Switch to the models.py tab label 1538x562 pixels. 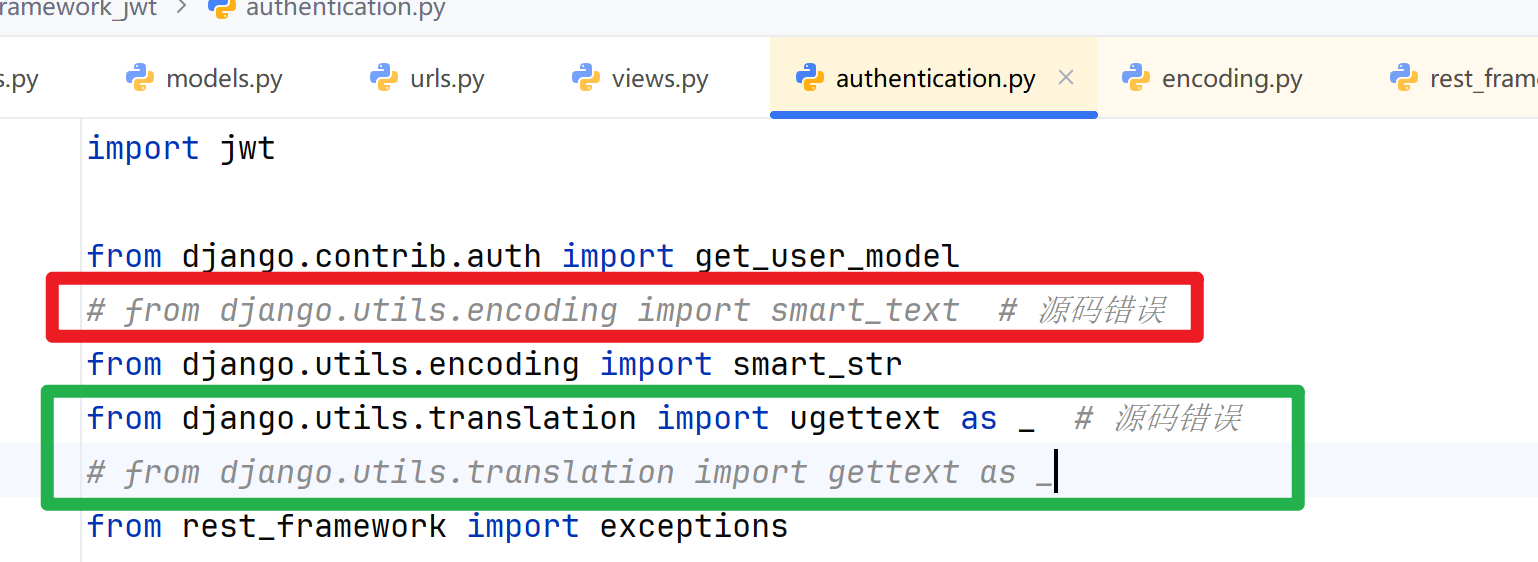pyautogui.click(x=224, y=79)
